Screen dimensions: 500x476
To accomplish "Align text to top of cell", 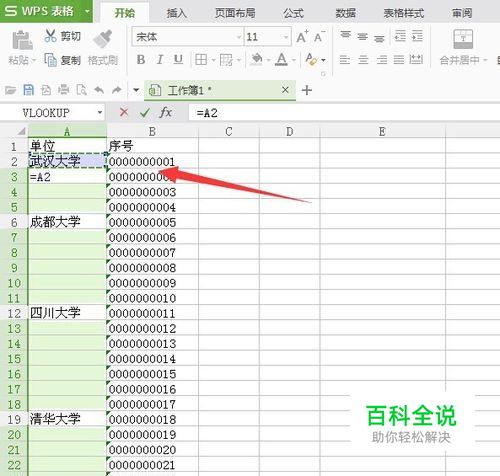I will pos(345,35).
